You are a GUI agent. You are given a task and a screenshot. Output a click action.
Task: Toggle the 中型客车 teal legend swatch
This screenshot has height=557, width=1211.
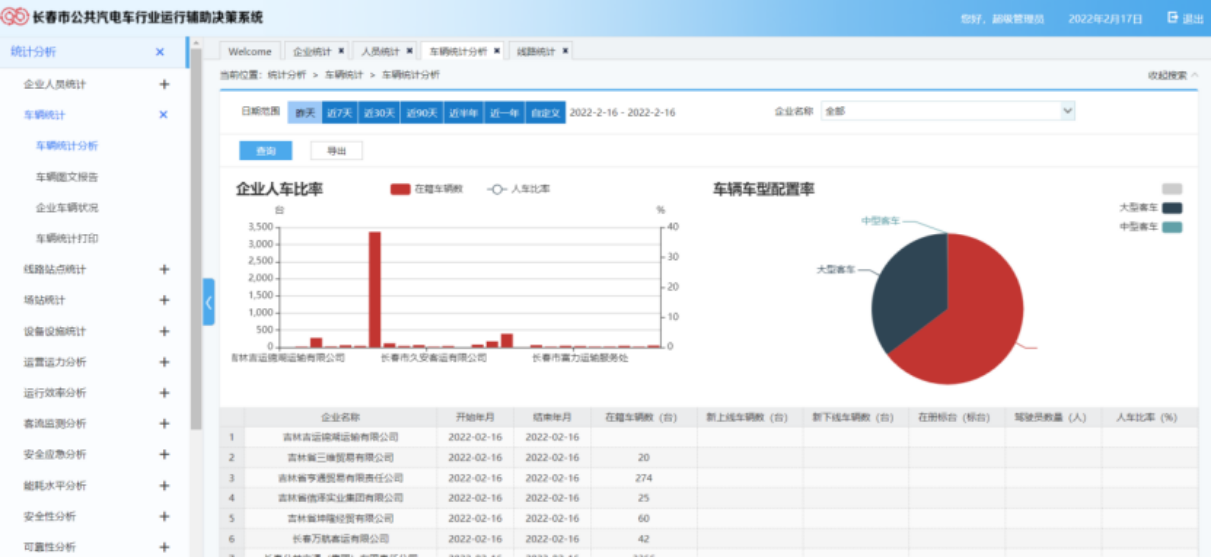(1172, 227)
